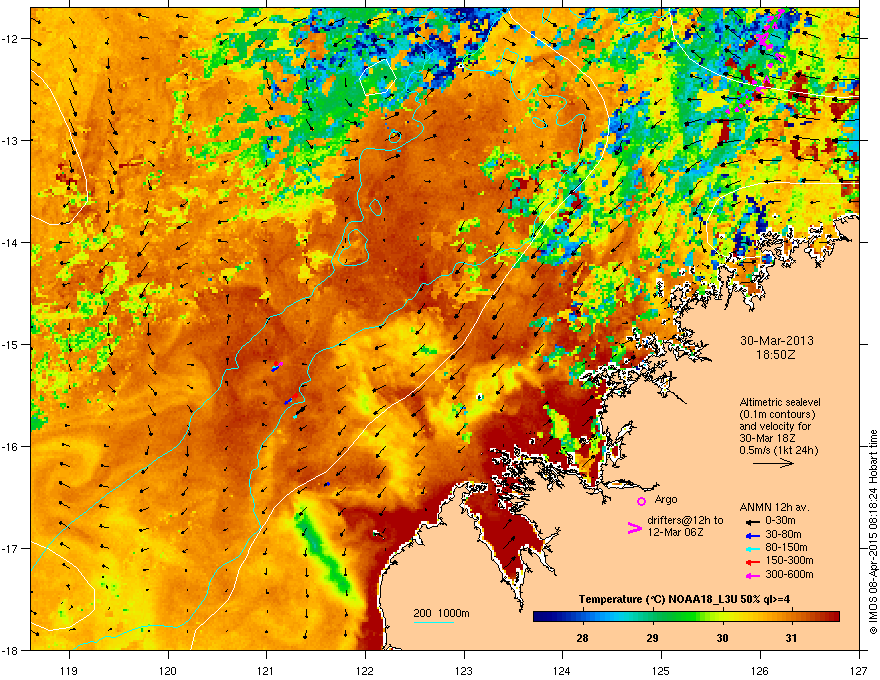Click the '30-80m' depth label
The width and height of the screenshot is (880, 680).
coord(783,535)
